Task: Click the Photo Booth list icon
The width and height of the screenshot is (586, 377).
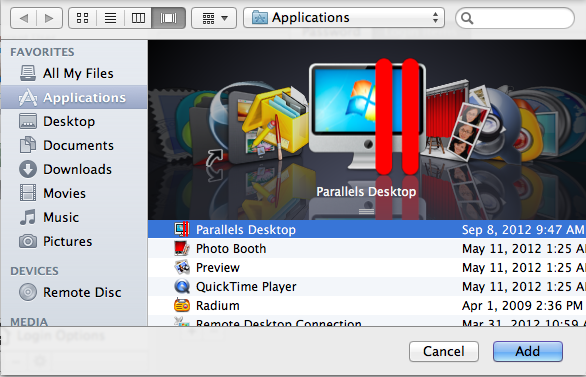Action: tap(182, 248)
